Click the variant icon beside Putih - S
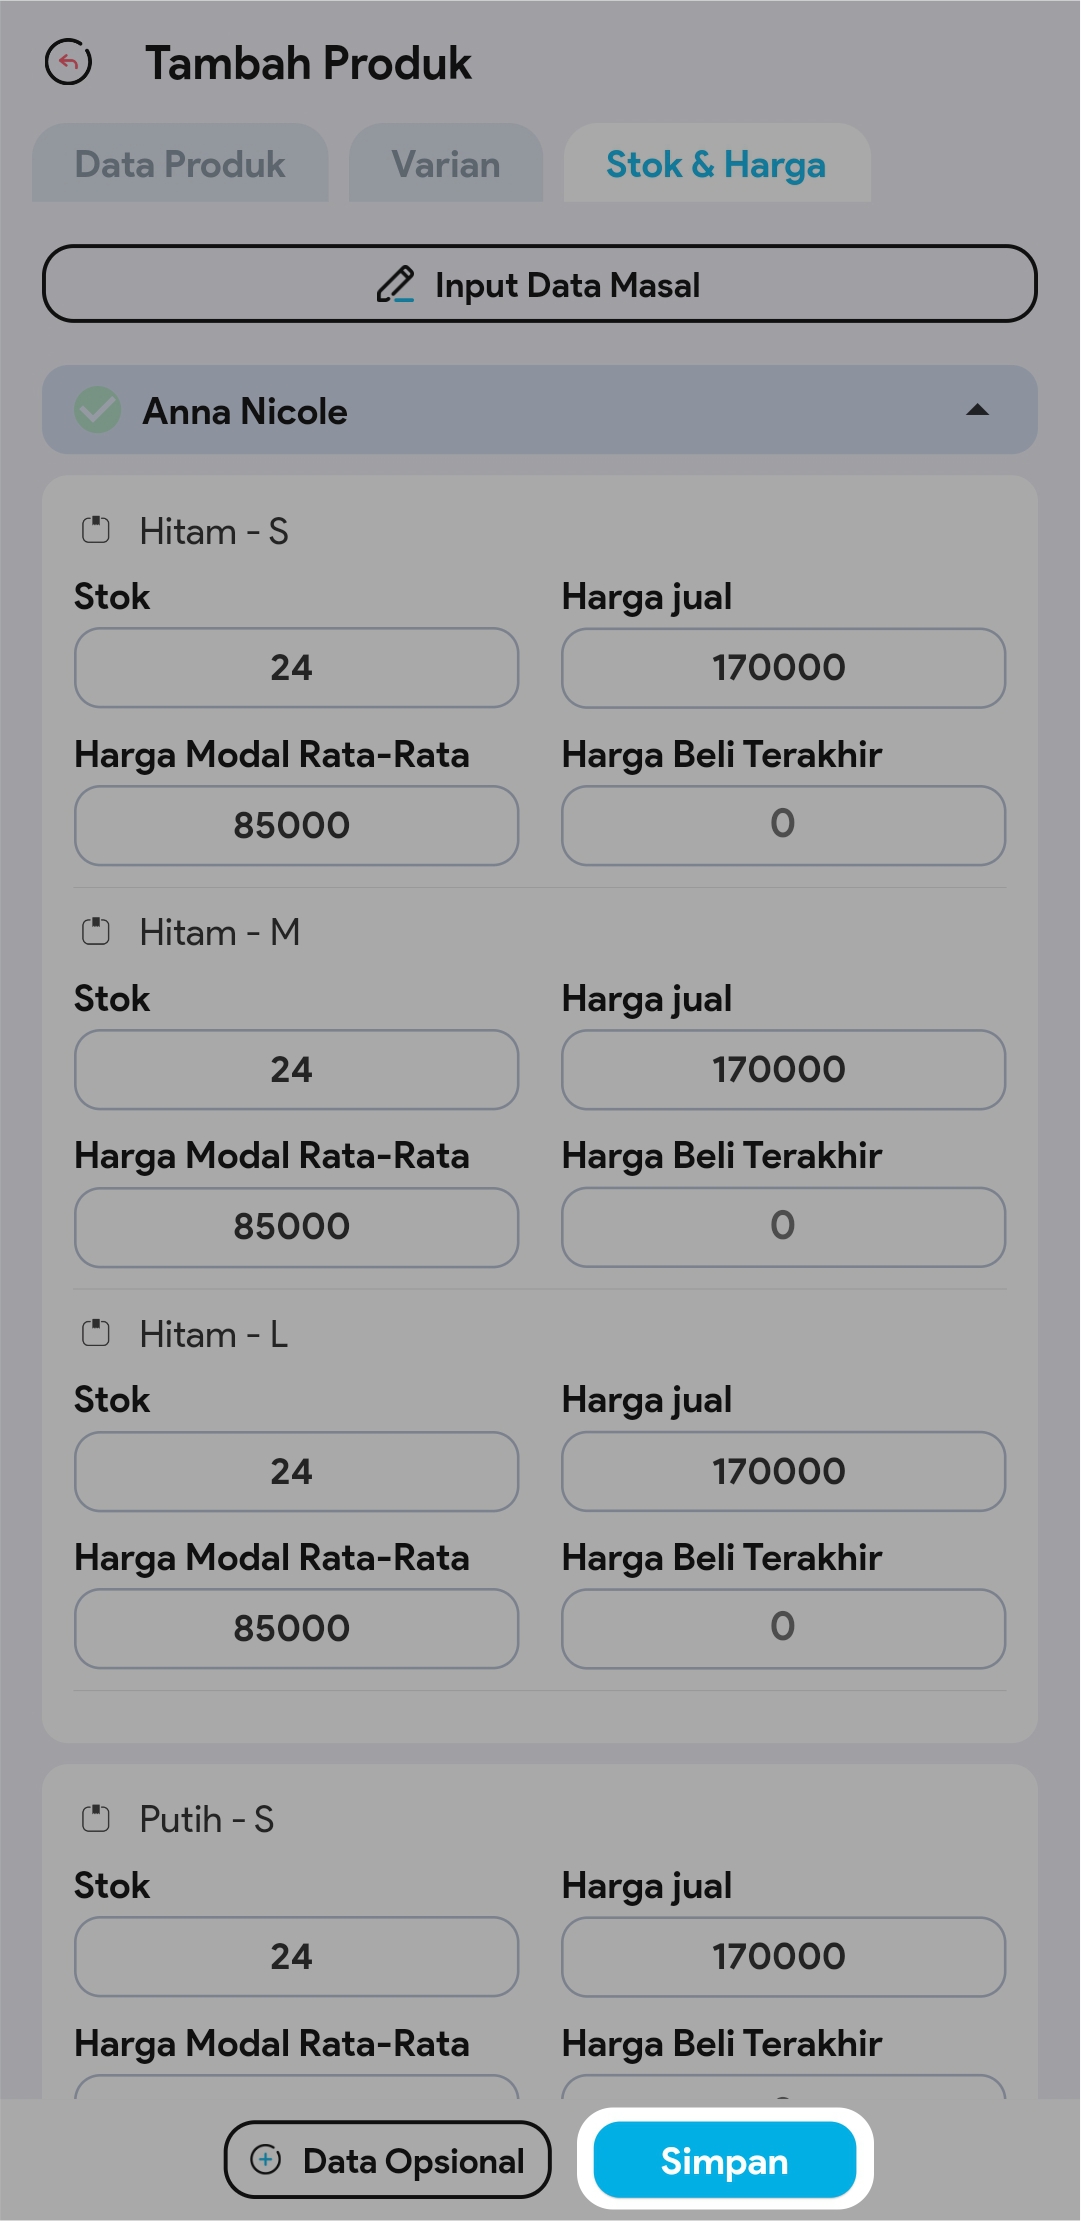 coord(96,1818)
